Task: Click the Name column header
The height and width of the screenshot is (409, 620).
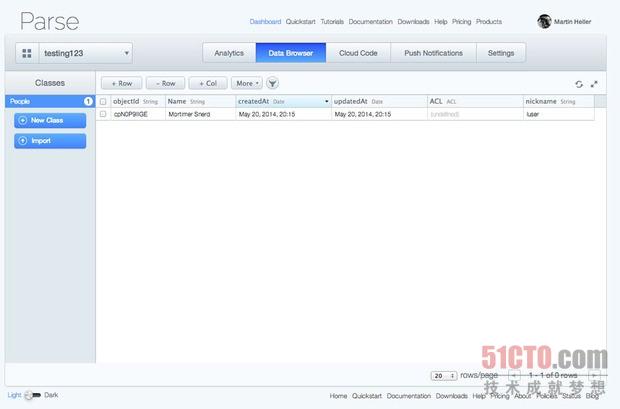Action: click(x=200, y=102)
